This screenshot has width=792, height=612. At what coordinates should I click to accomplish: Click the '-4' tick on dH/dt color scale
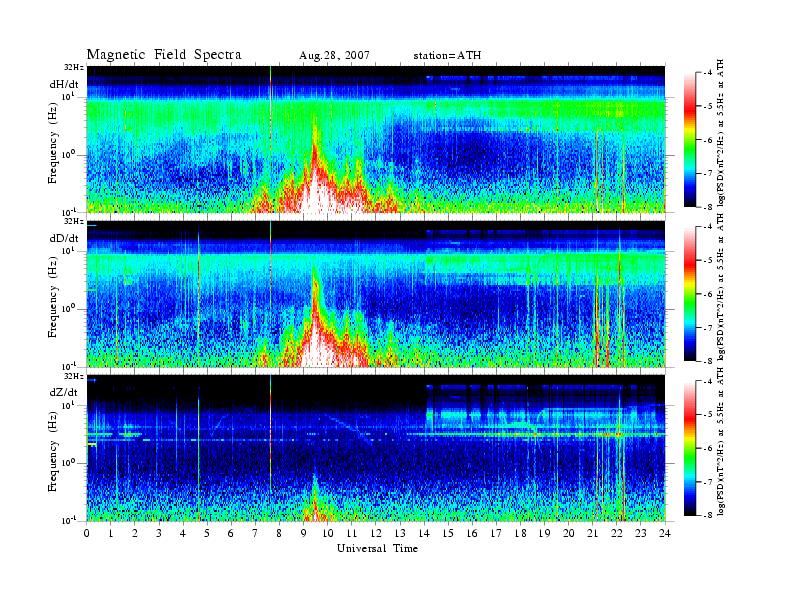pos(708,73)
